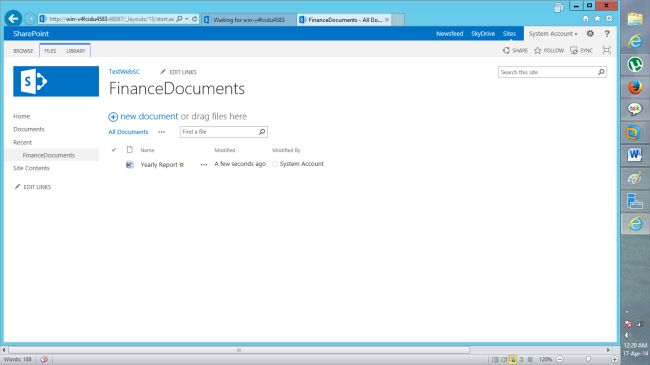Close the FinanceDocuments browser tab
This screenshot has height=365, width=650.
[387, 19]
